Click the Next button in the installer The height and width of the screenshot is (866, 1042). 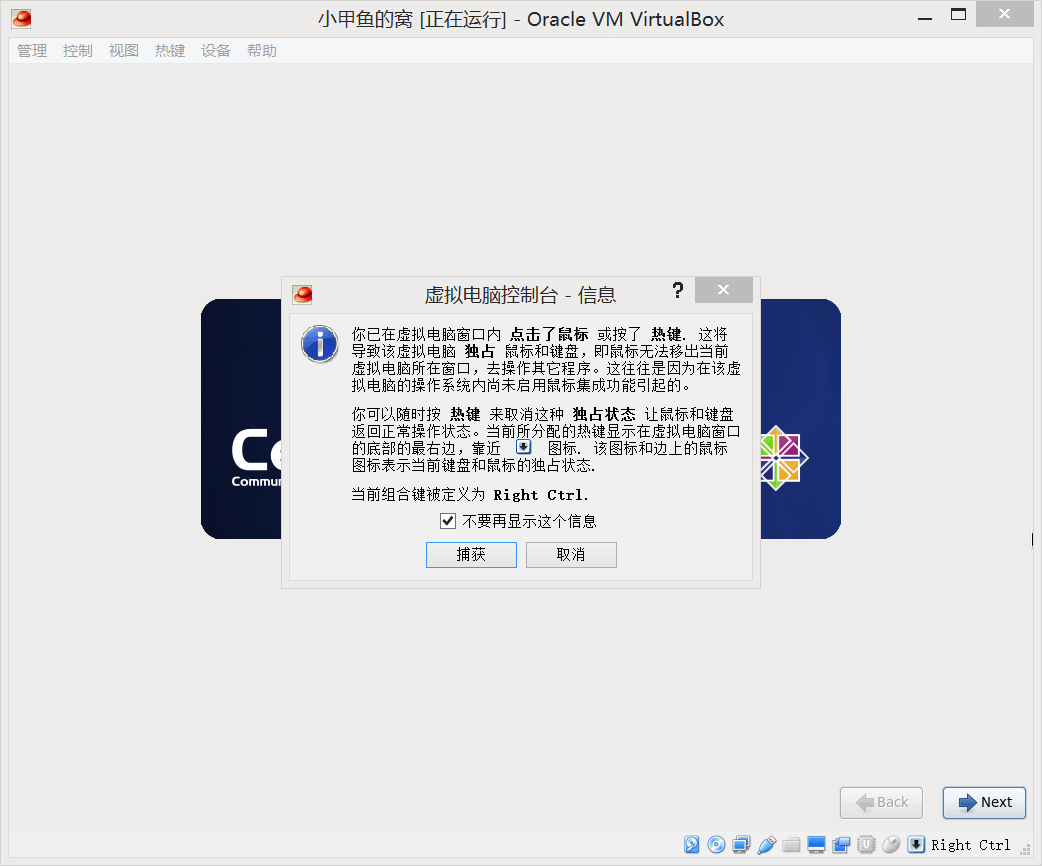coord(984,802)
